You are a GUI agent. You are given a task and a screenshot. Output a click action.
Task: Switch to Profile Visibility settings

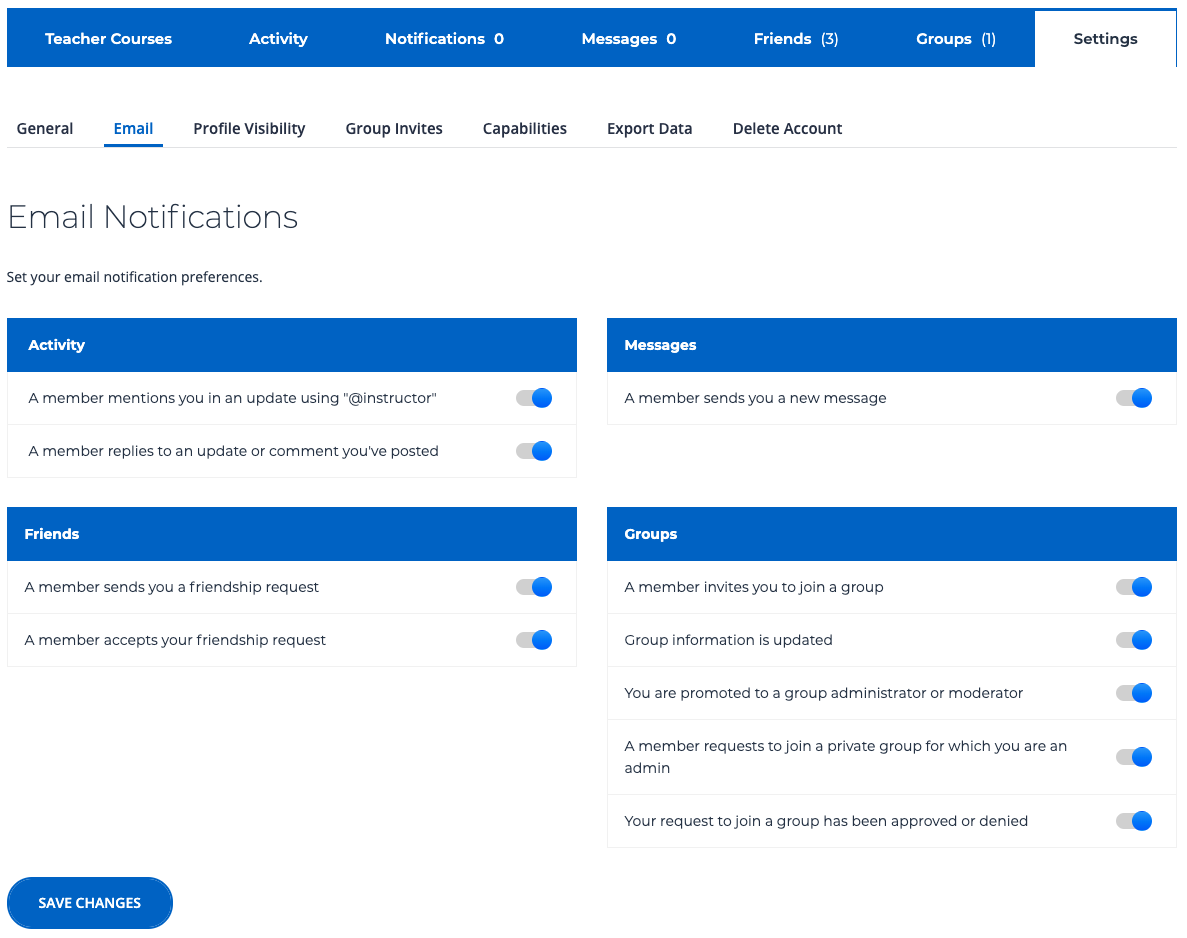pos(249,129)
